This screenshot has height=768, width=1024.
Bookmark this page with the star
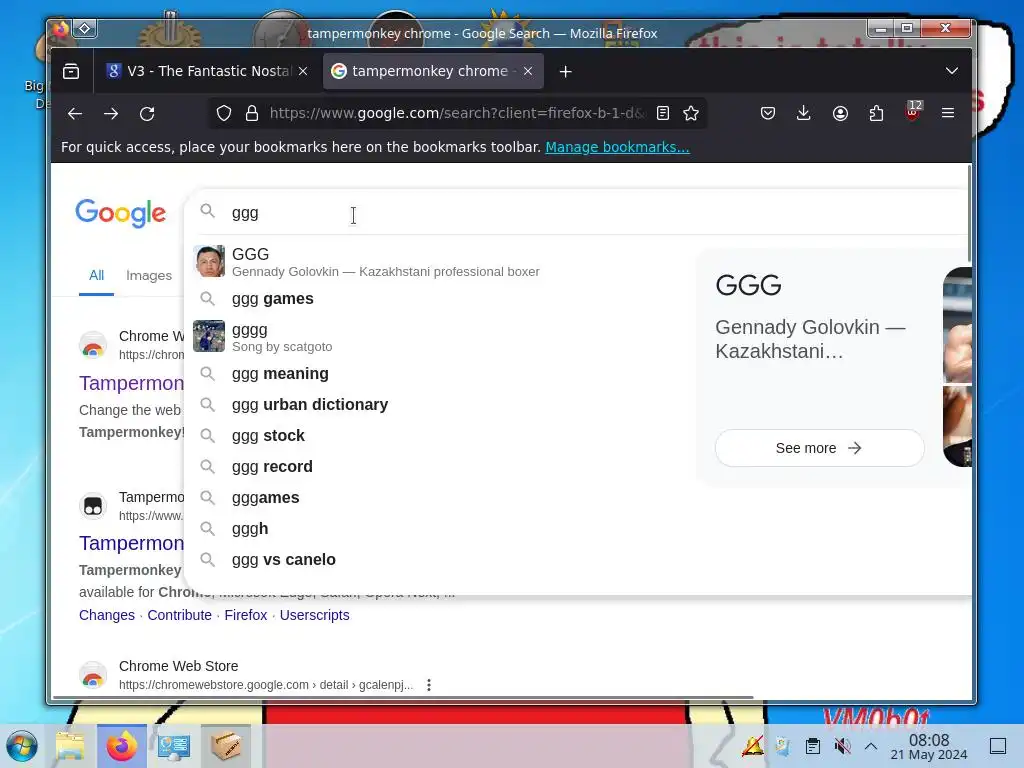point(691,114)
